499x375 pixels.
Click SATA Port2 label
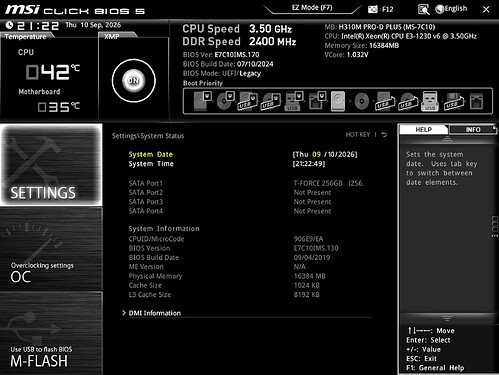click(x=146, y=192)
